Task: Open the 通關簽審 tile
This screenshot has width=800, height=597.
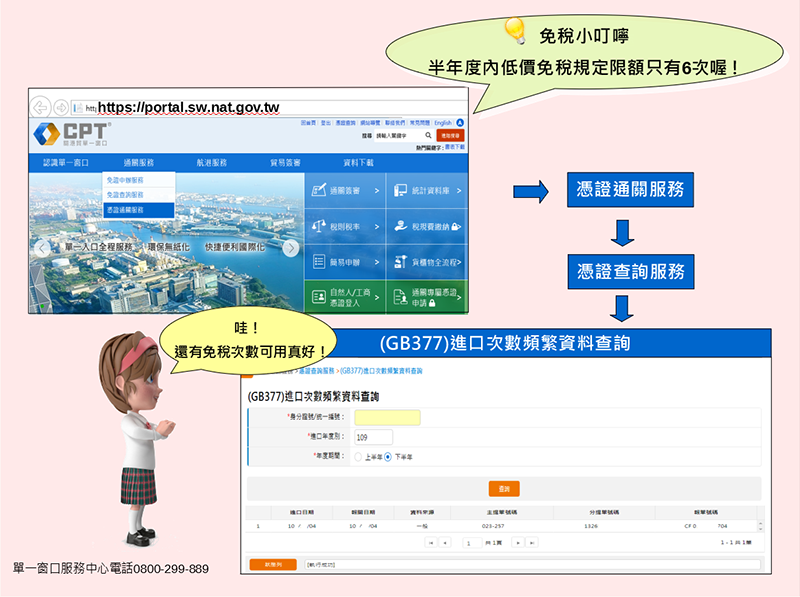Action: click(x=343, y=189)
